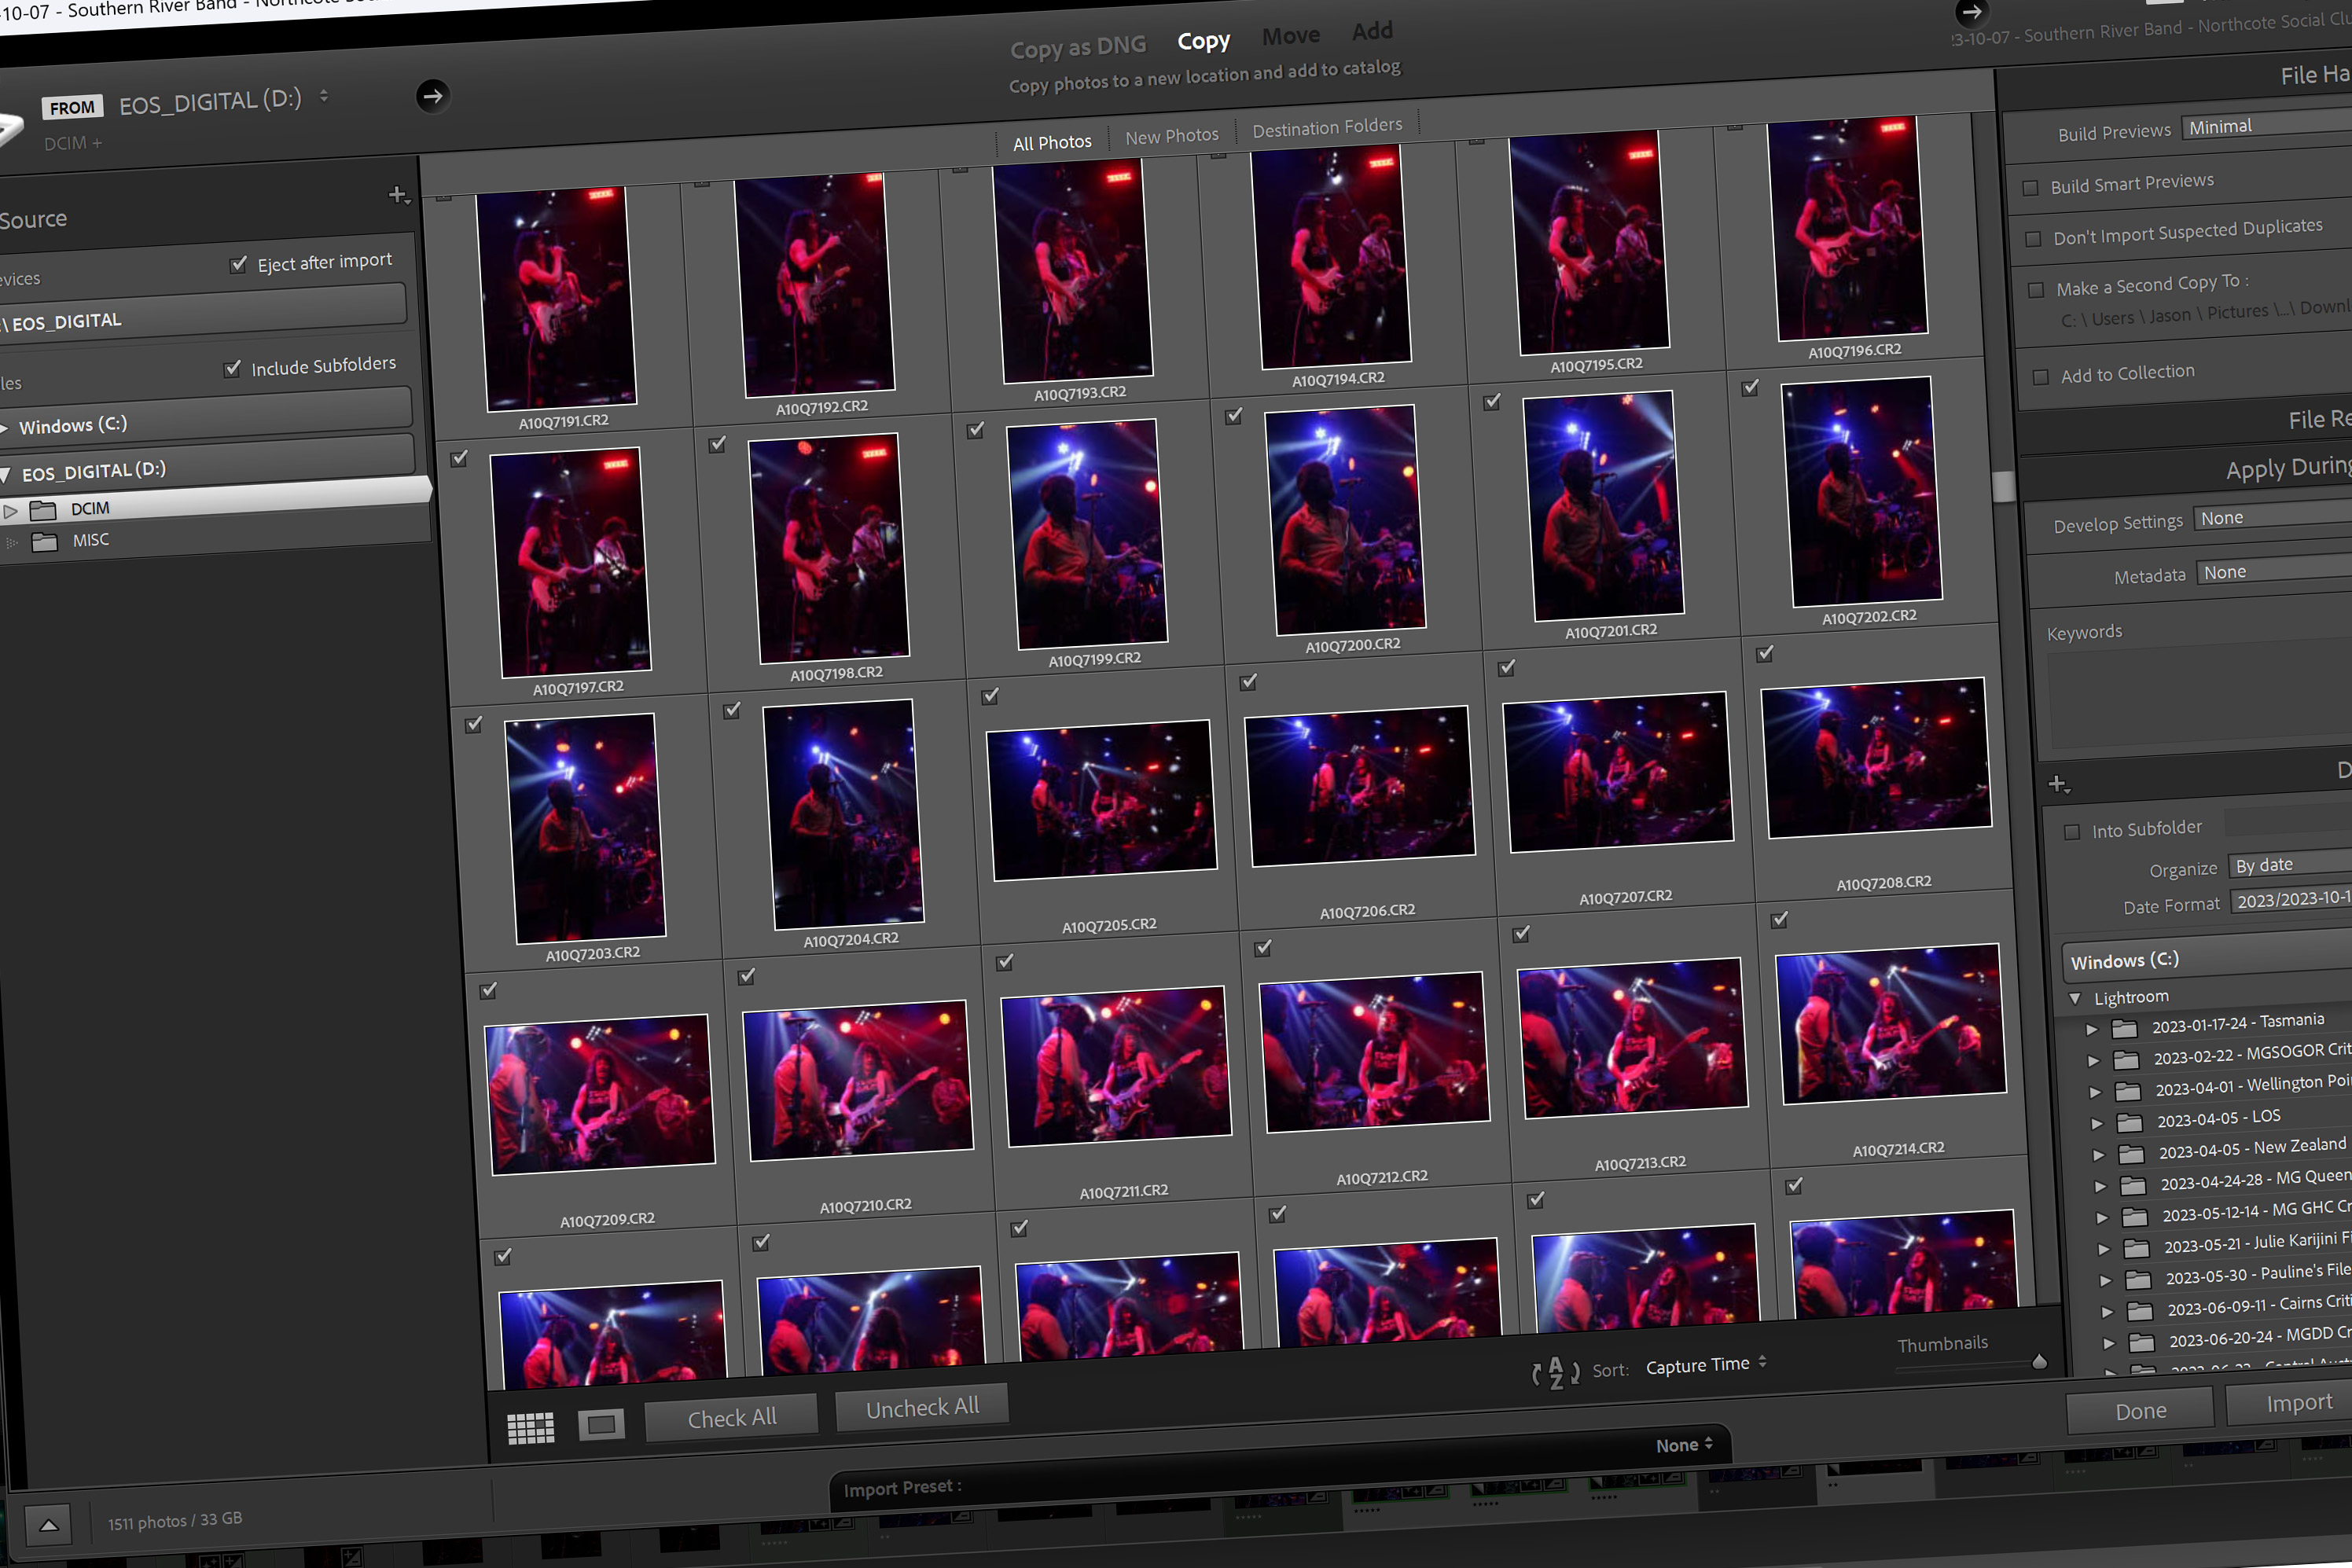Click the destination arrow at top right
2352x1568 pixels.
pos(1971,12)
